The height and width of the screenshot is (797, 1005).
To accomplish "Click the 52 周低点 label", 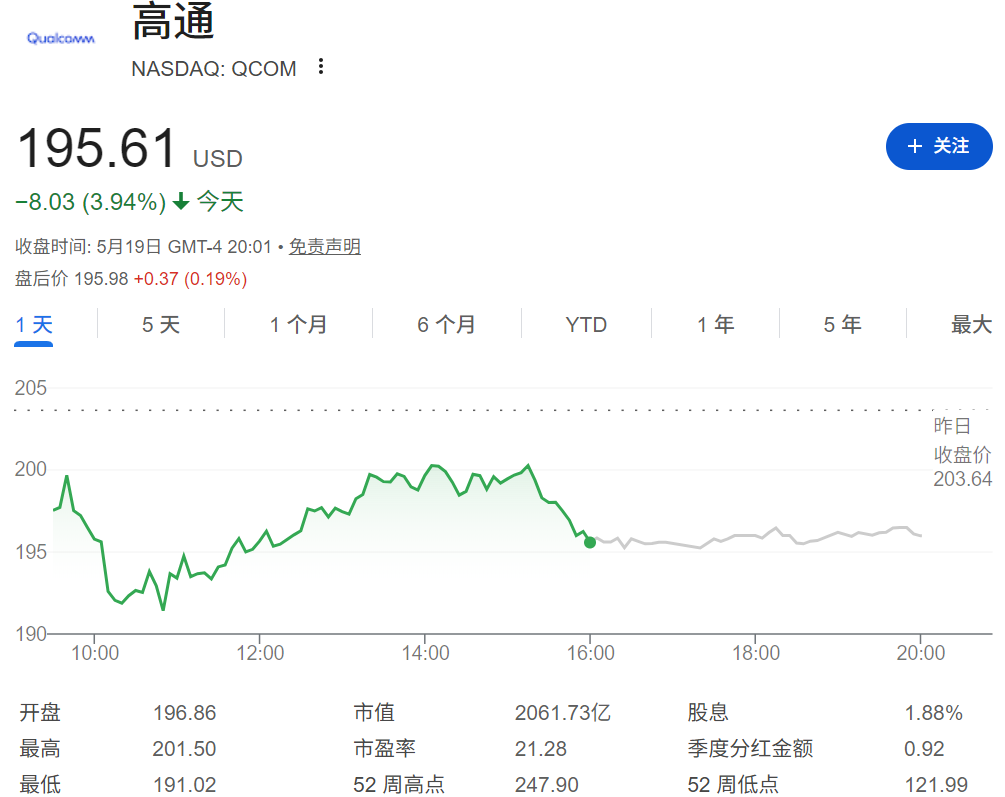I will (733, 785).
